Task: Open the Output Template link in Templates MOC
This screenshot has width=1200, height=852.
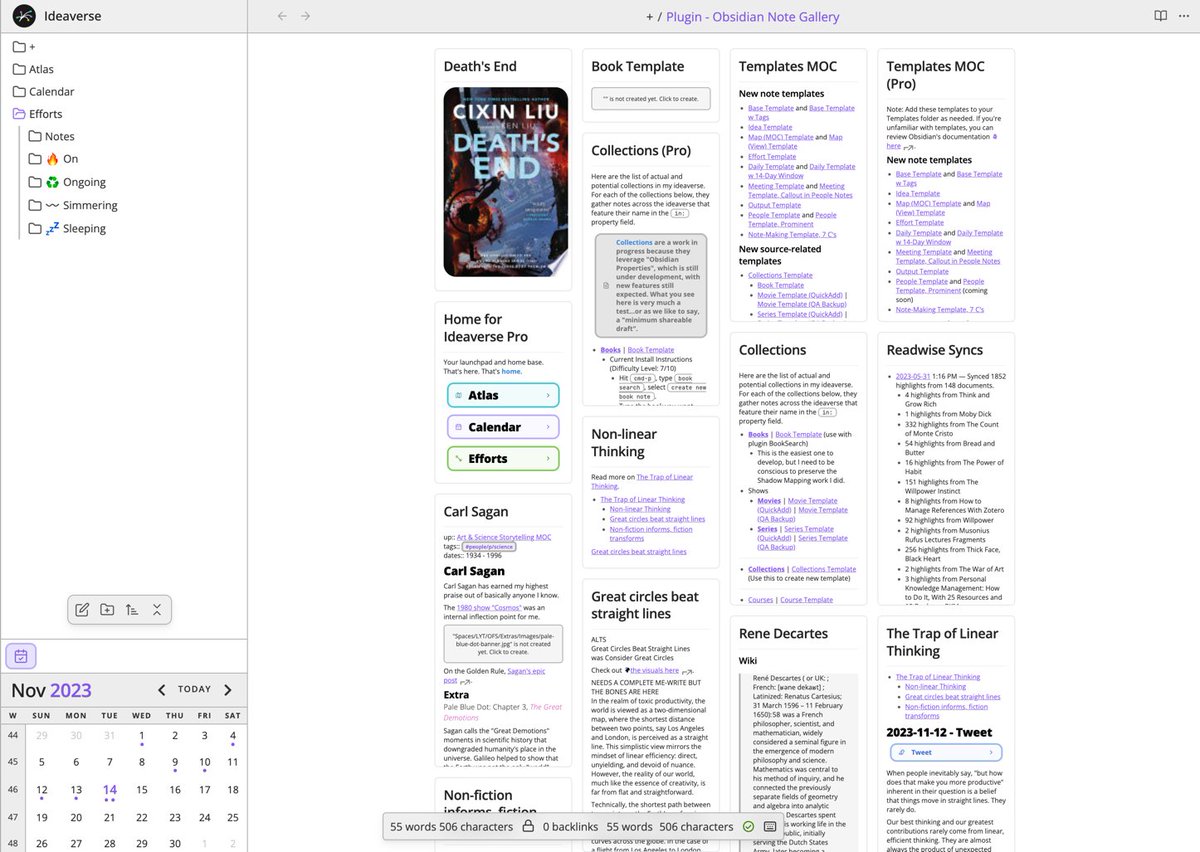Action: (x=774, y=205)
